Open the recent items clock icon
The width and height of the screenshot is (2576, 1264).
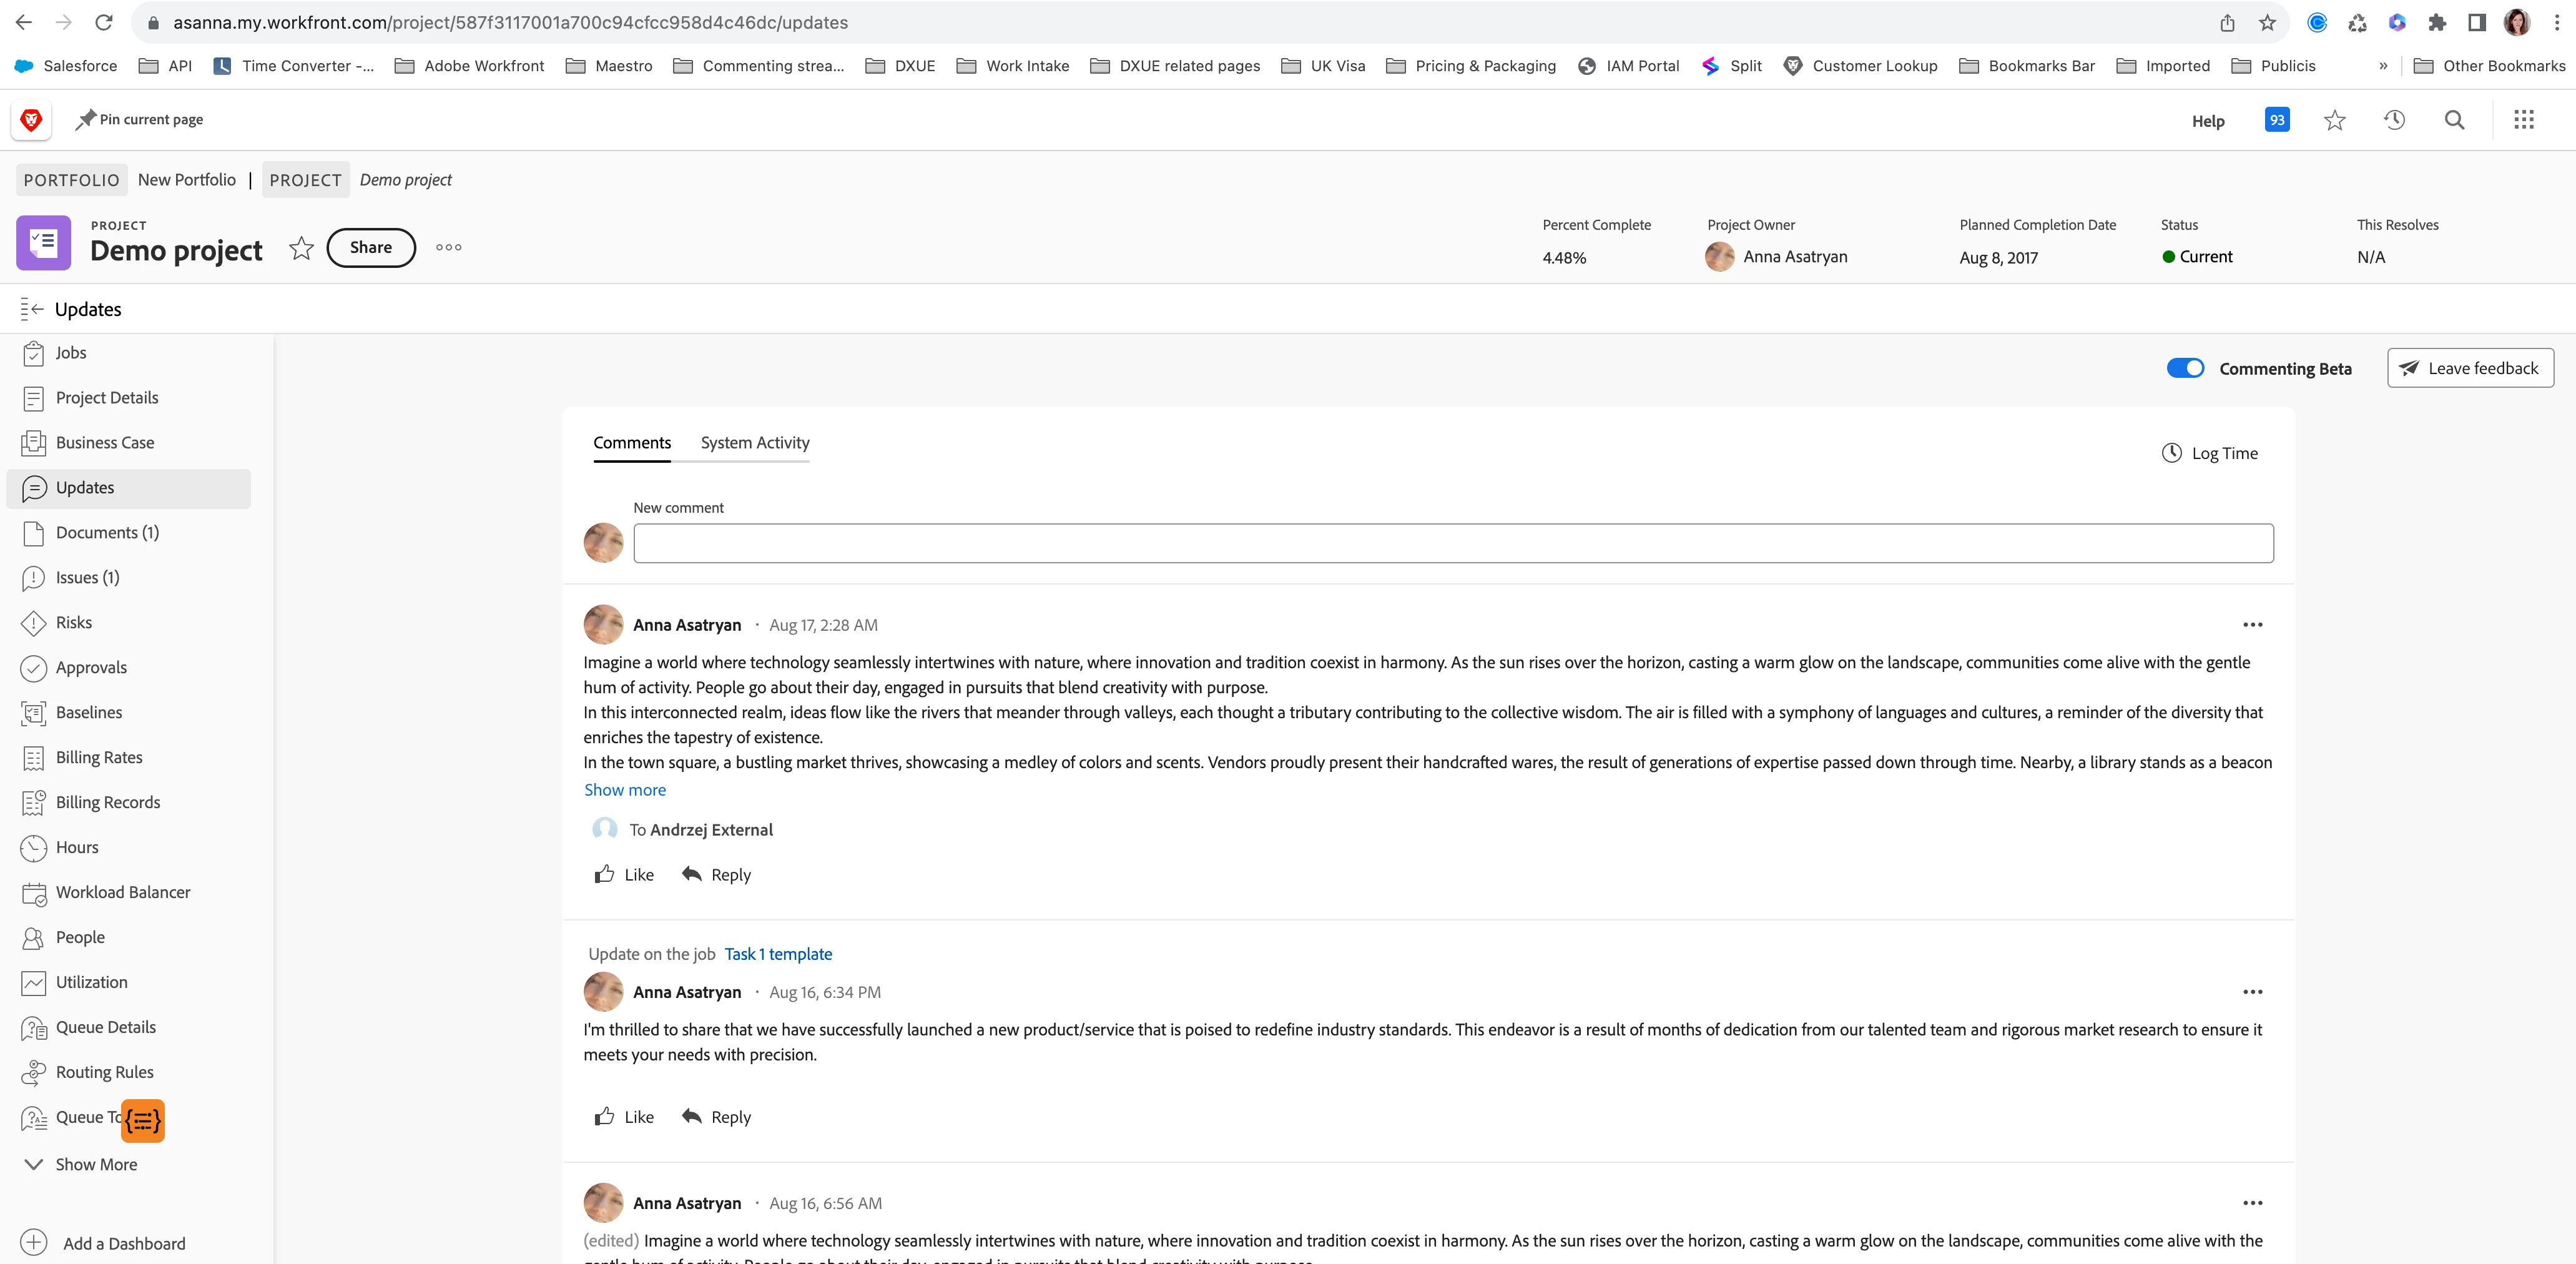click(2394, 120)
